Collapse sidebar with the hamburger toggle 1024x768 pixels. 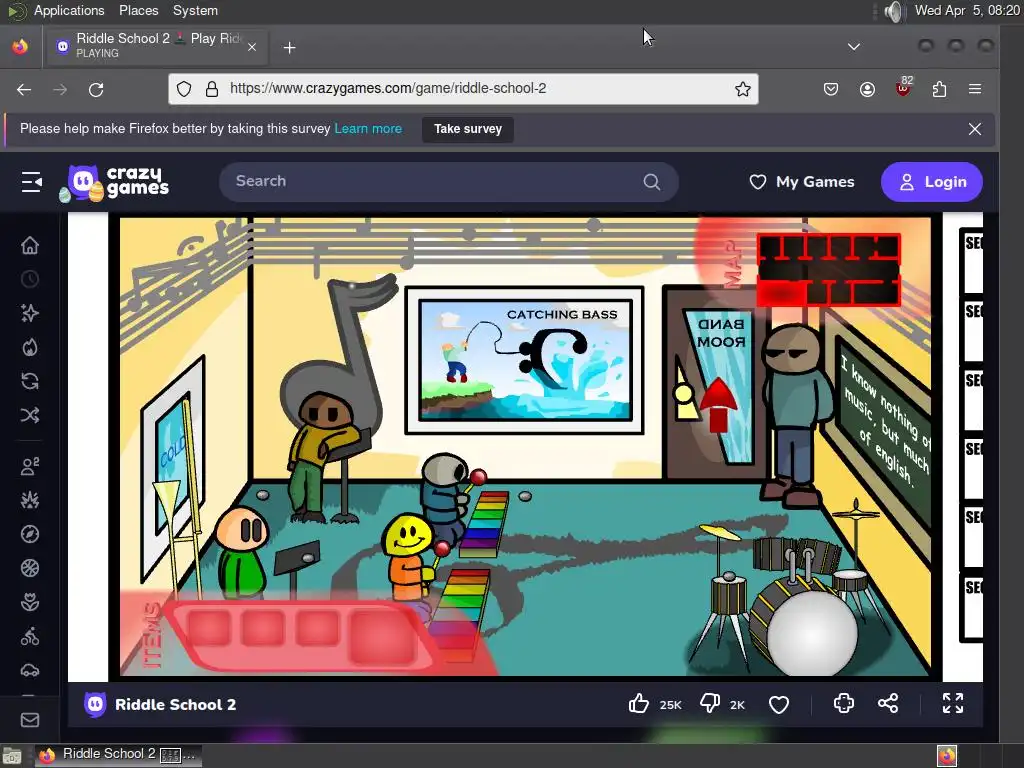click(x=31, y=182)
